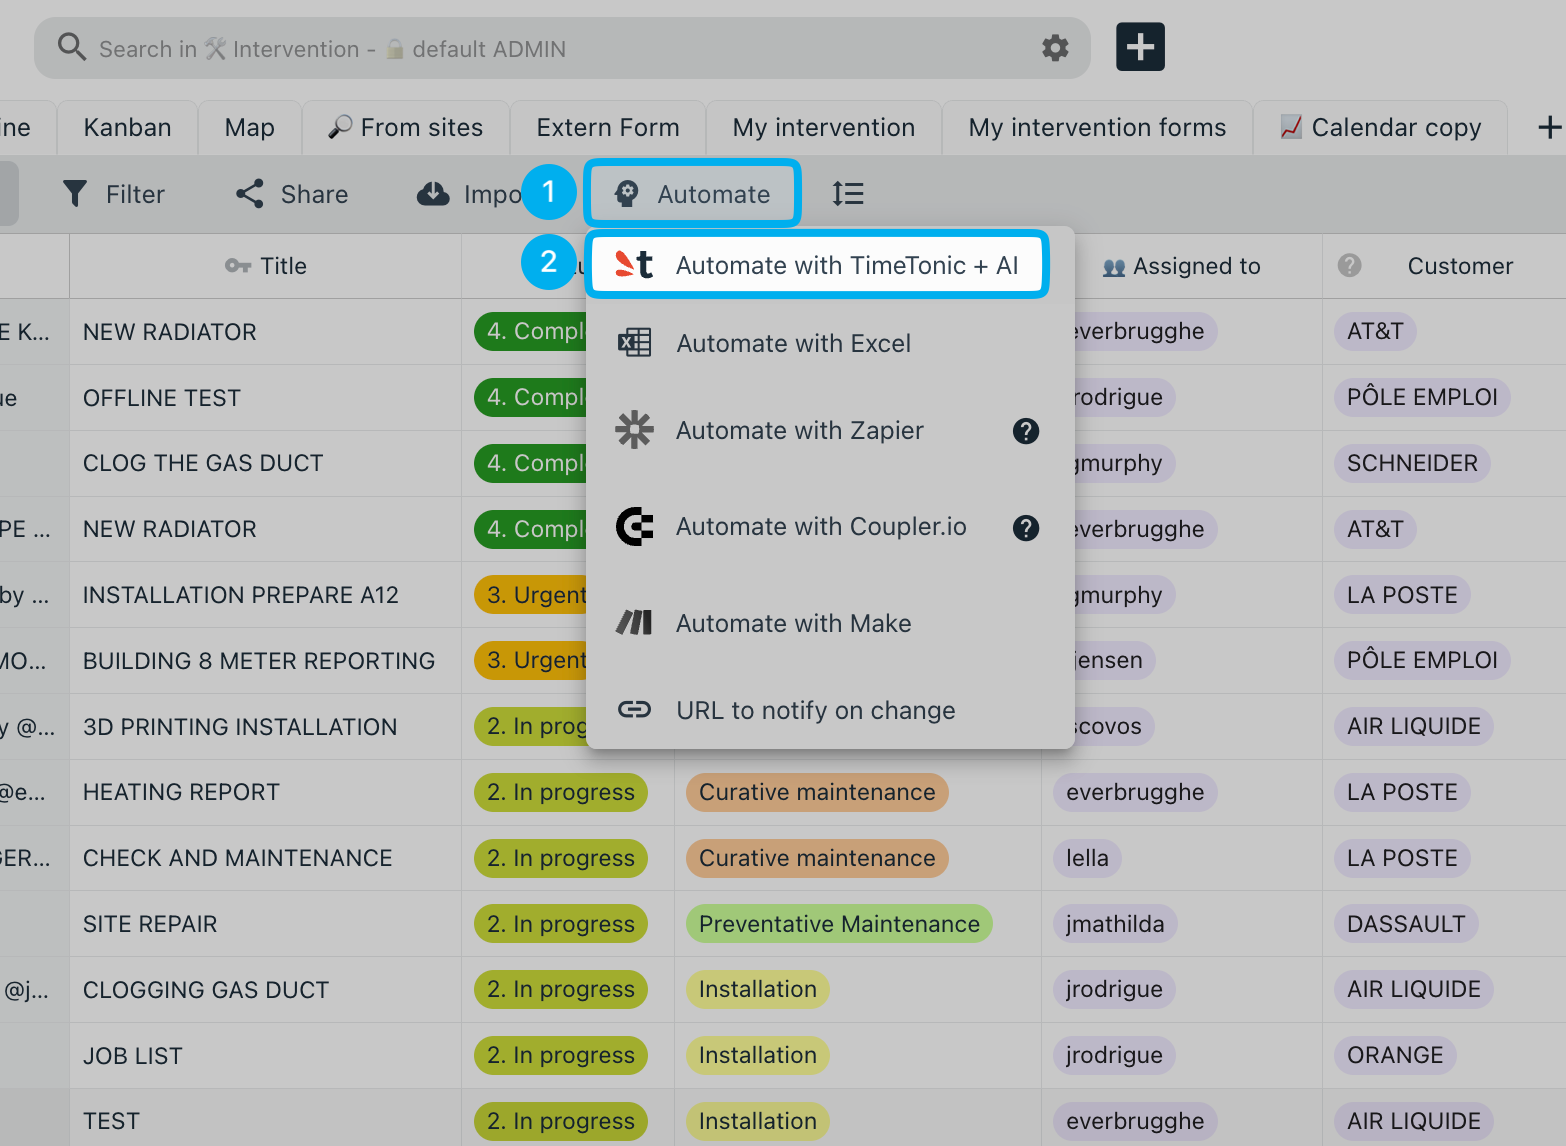Click the Excel spreadsheet icon
The image size is (1566, 1146).
[634, 343]
